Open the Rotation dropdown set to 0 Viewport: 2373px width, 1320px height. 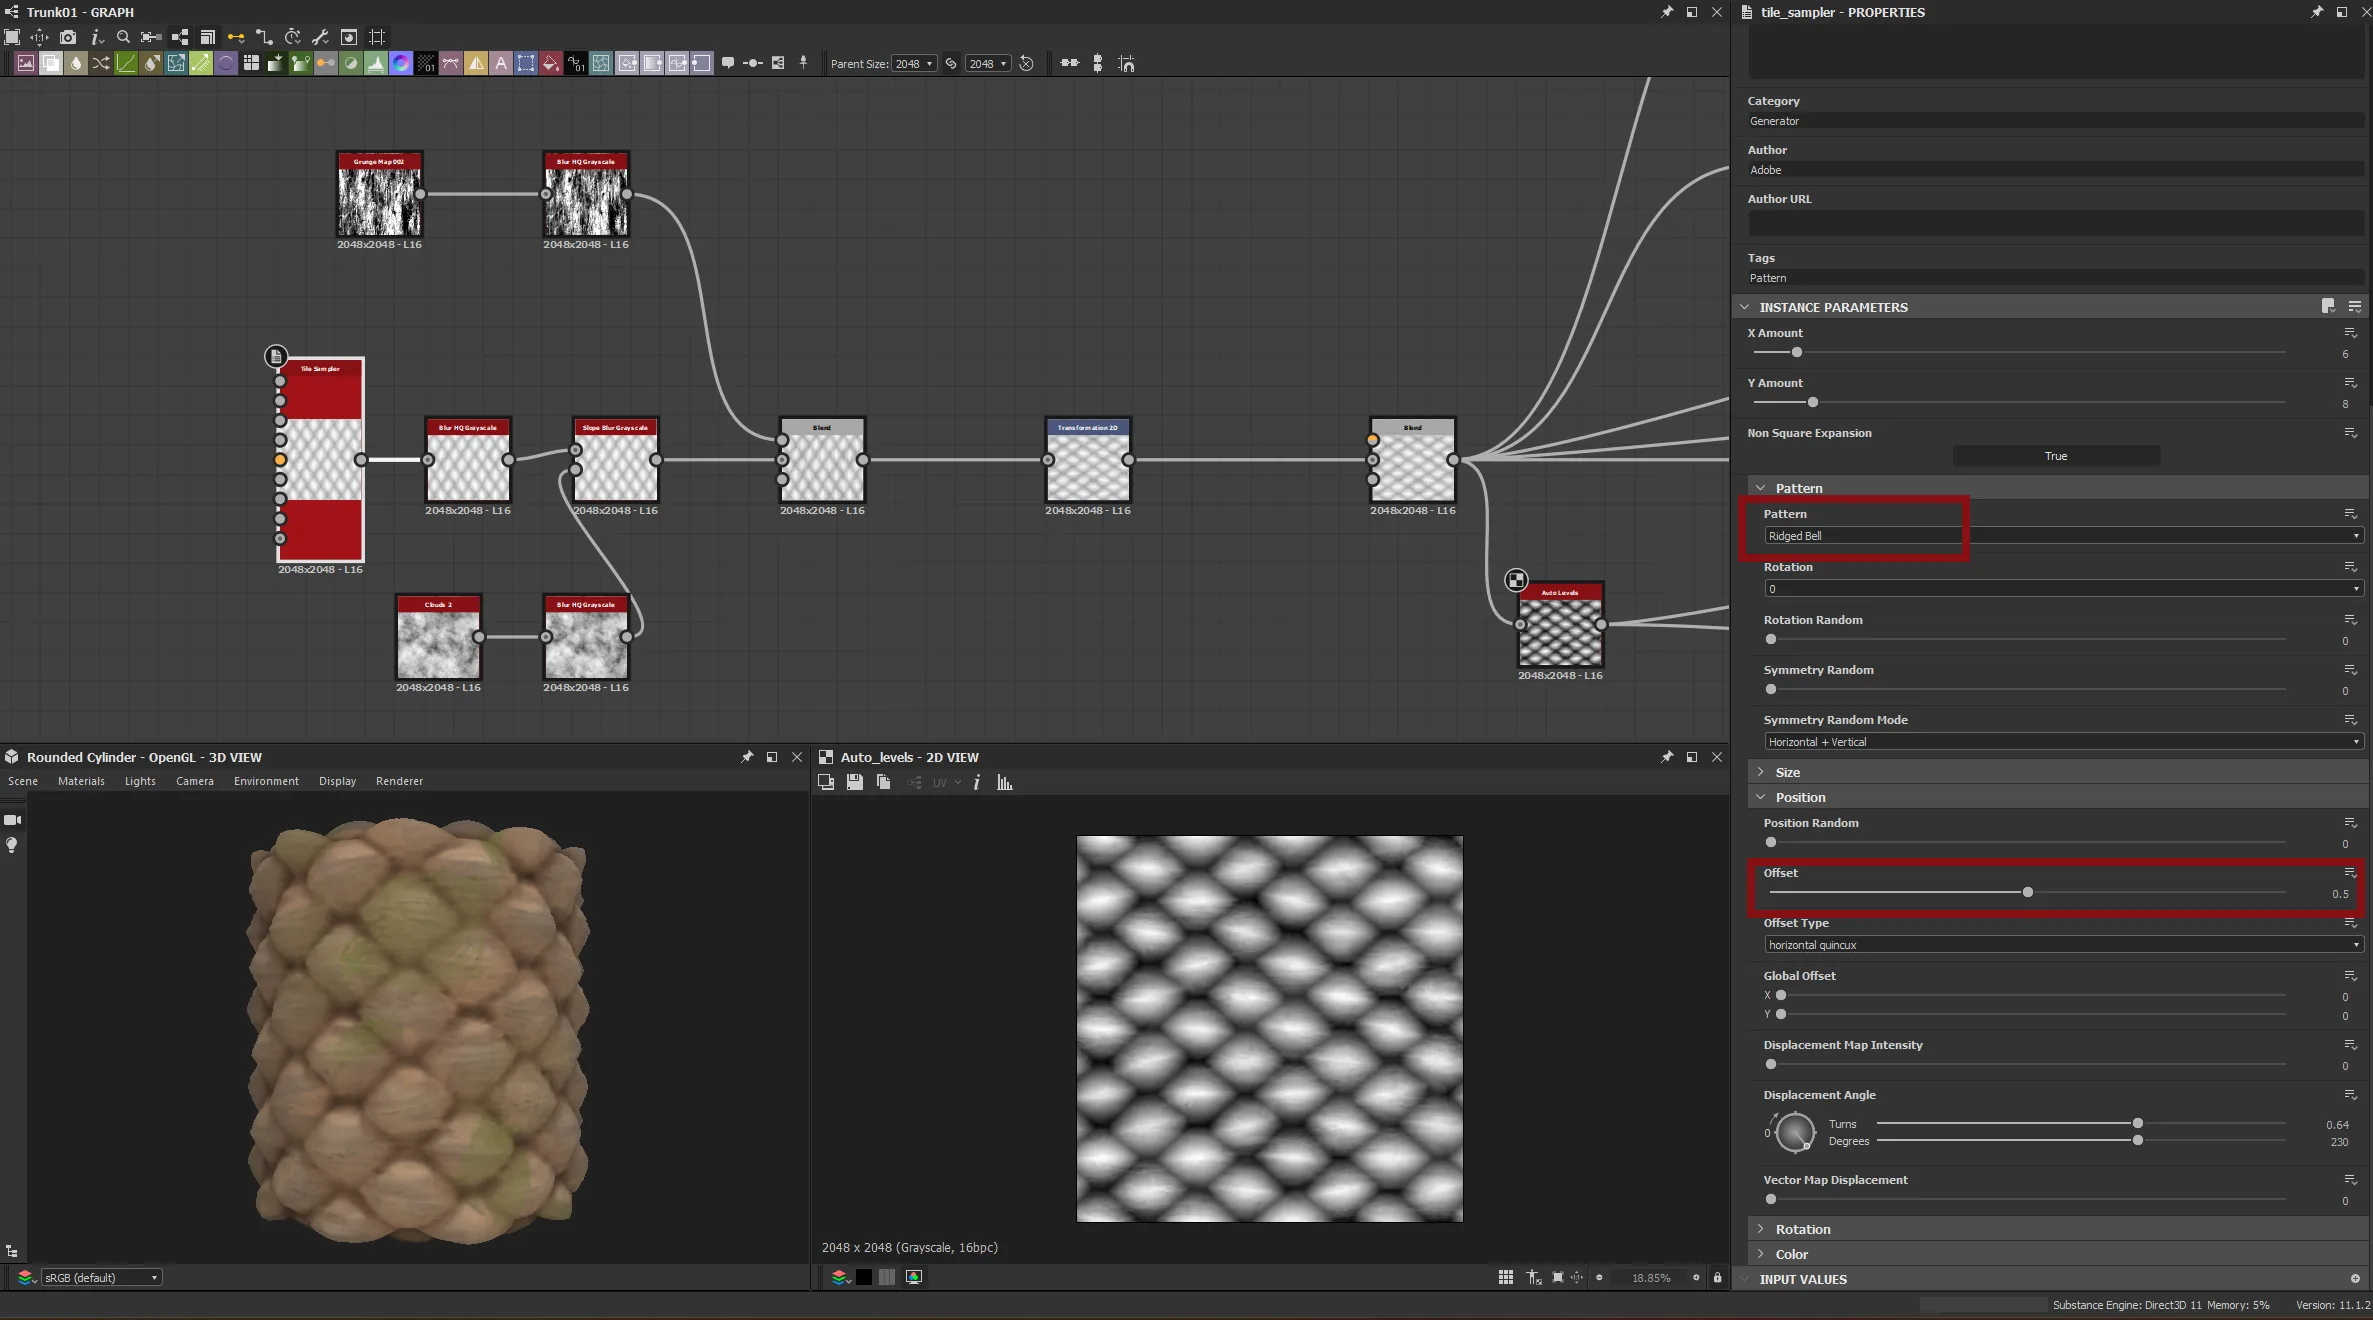pyautogui.click(x=2064, y=589)
